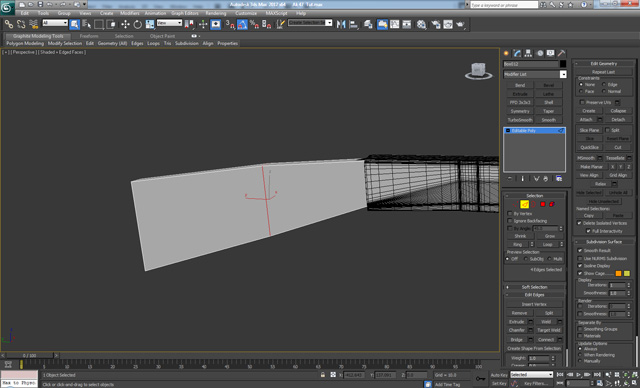Click the Mirror tool icon
Screen dimensions: 640x388
(341, 24)
